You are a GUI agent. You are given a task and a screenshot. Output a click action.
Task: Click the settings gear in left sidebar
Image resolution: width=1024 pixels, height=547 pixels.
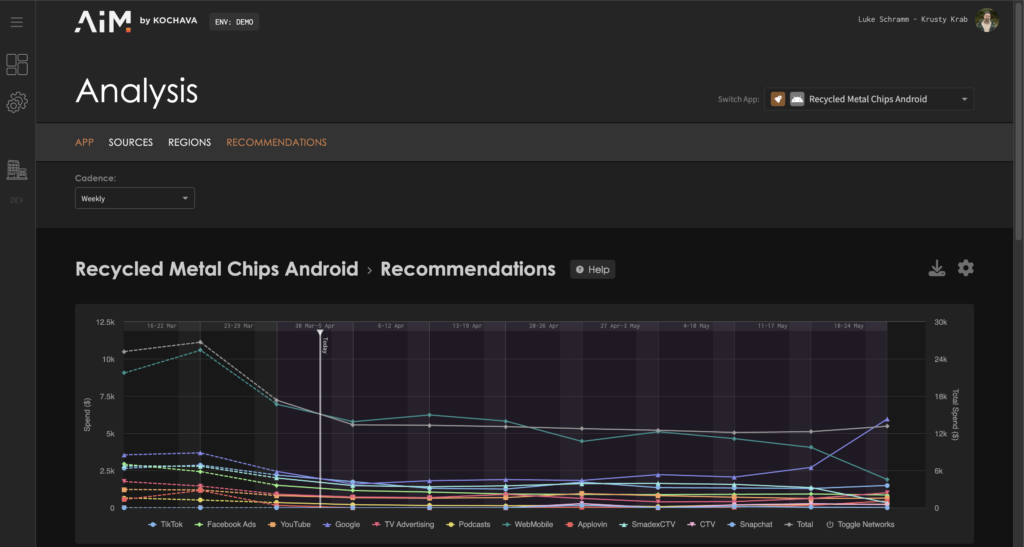click(16, 103)
